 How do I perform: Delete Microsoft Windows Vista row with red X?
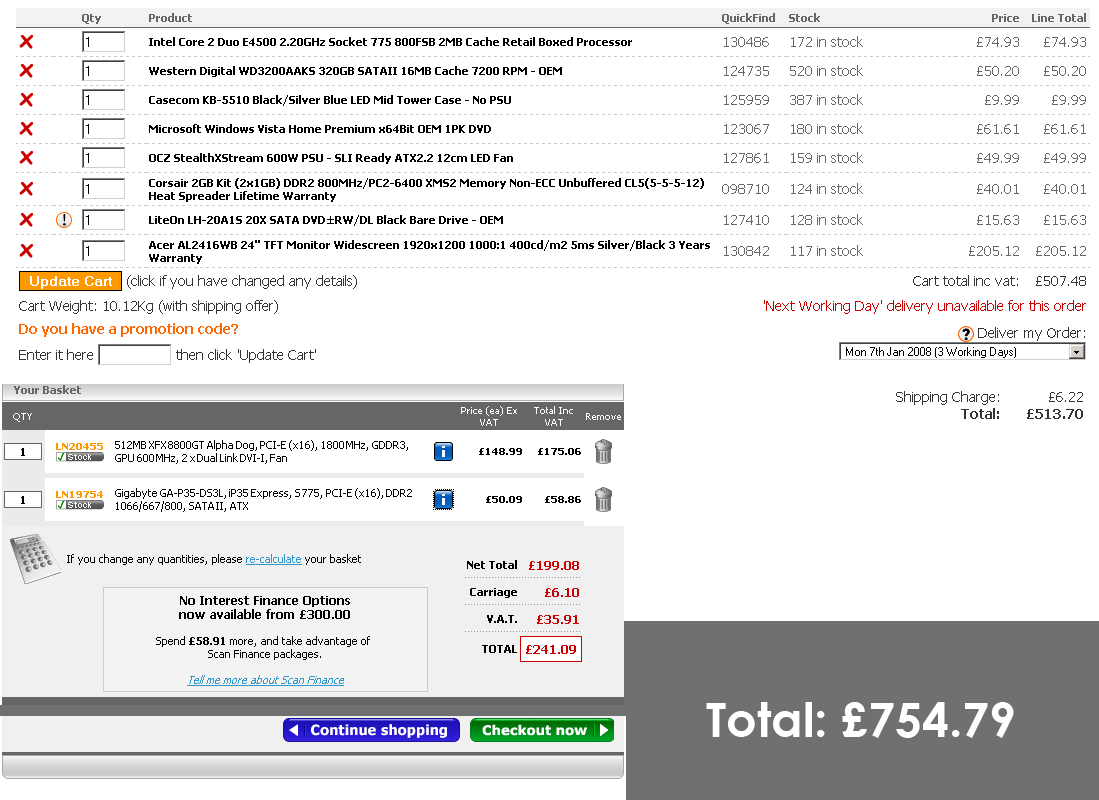pos(26,129)
